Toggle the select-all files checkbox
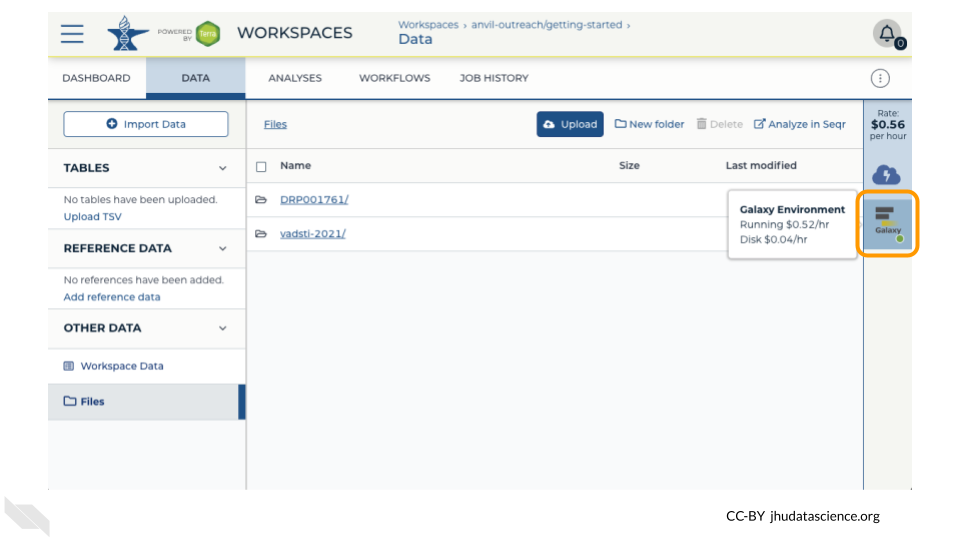 261,167
